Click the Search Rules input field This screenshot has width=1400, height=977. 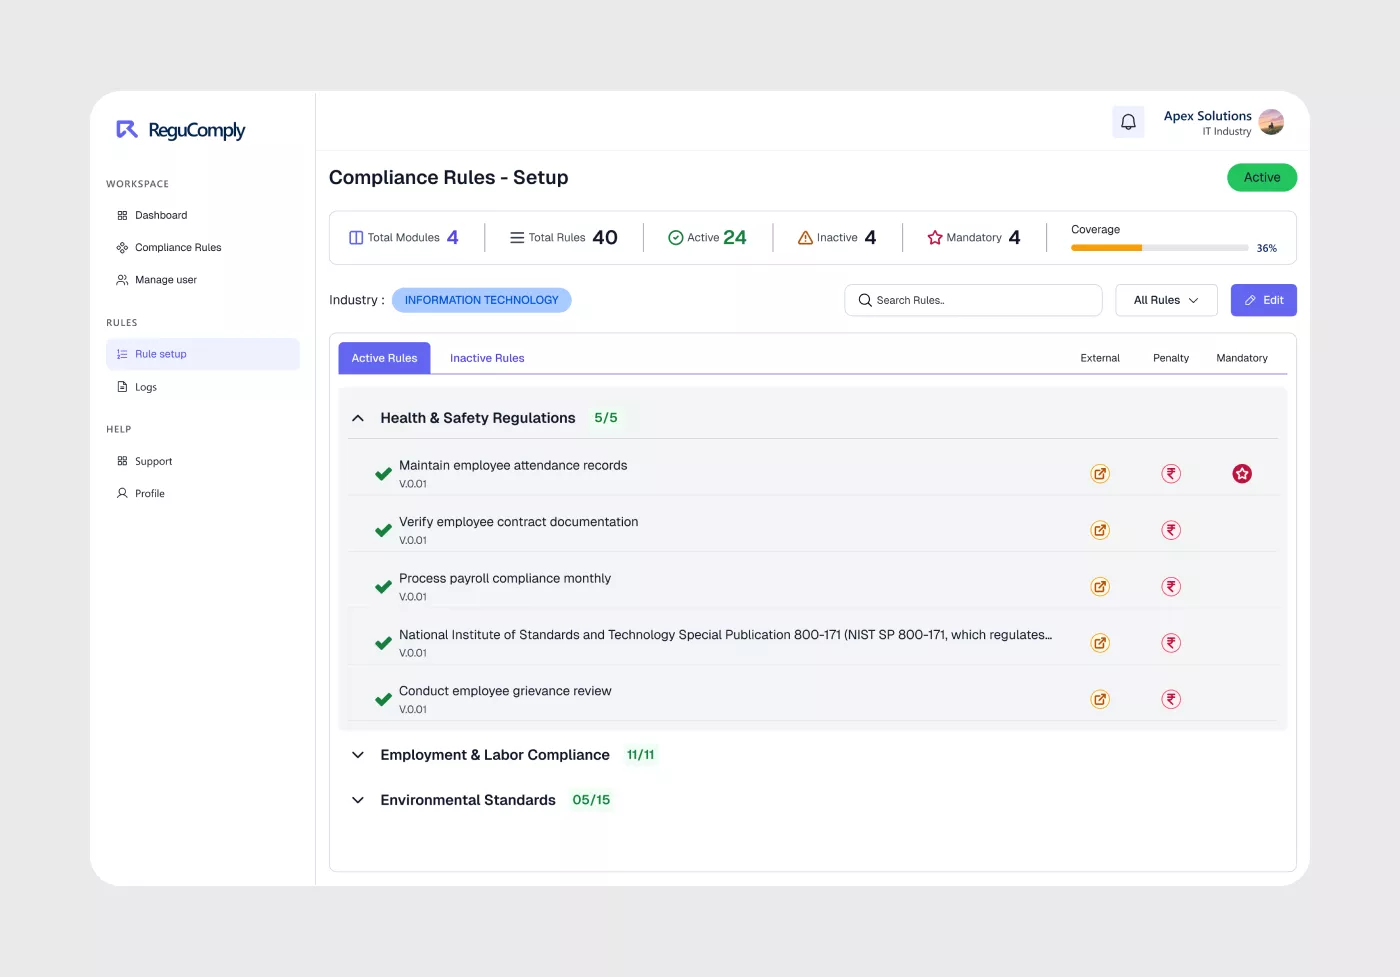(973, 300)
